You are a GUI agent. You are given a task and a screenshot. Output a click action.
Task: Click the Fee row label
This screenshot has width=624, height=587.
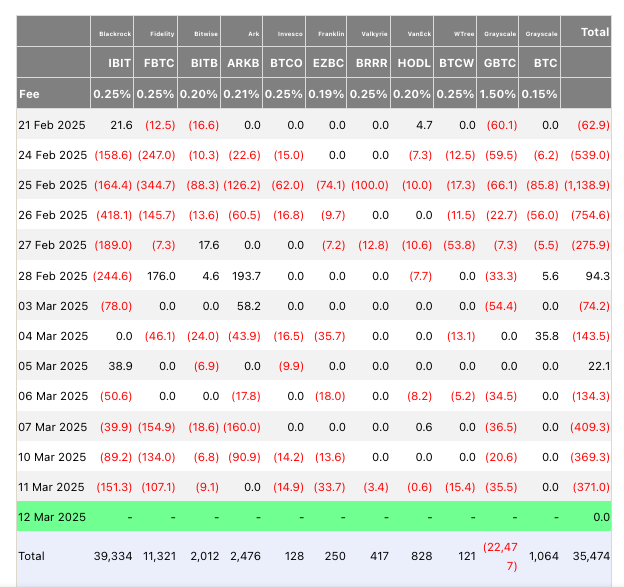[29, 94]
